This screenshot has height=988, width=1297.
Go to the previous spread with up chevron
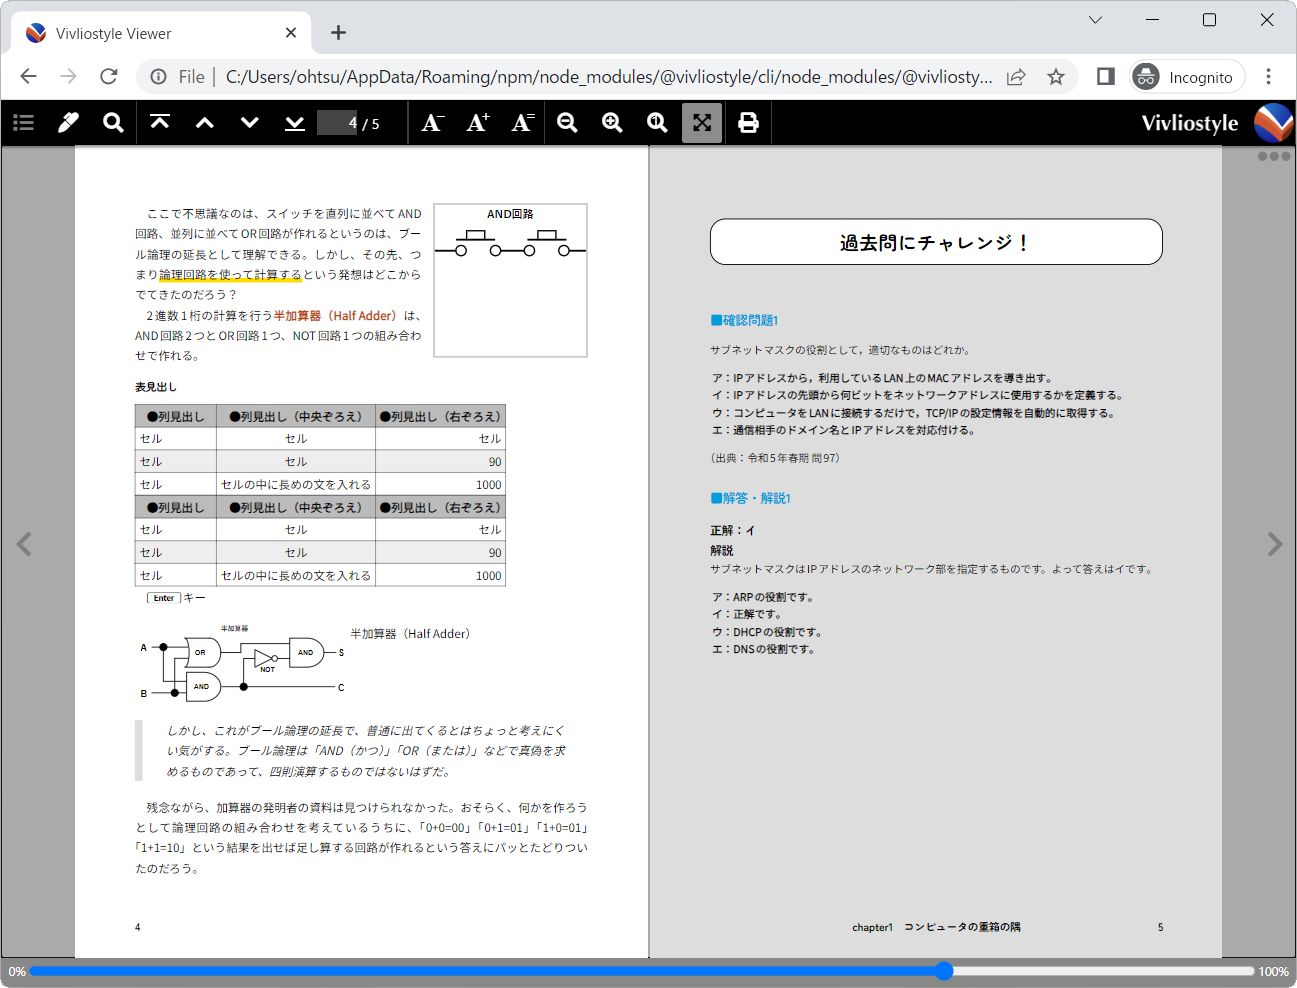[204, 122]
